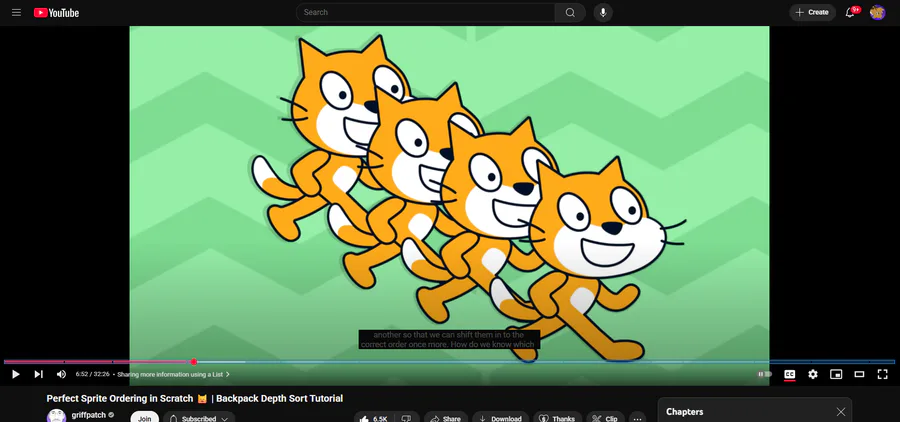Click the Thanks button
900x422 pixels.
click(557, 418)
